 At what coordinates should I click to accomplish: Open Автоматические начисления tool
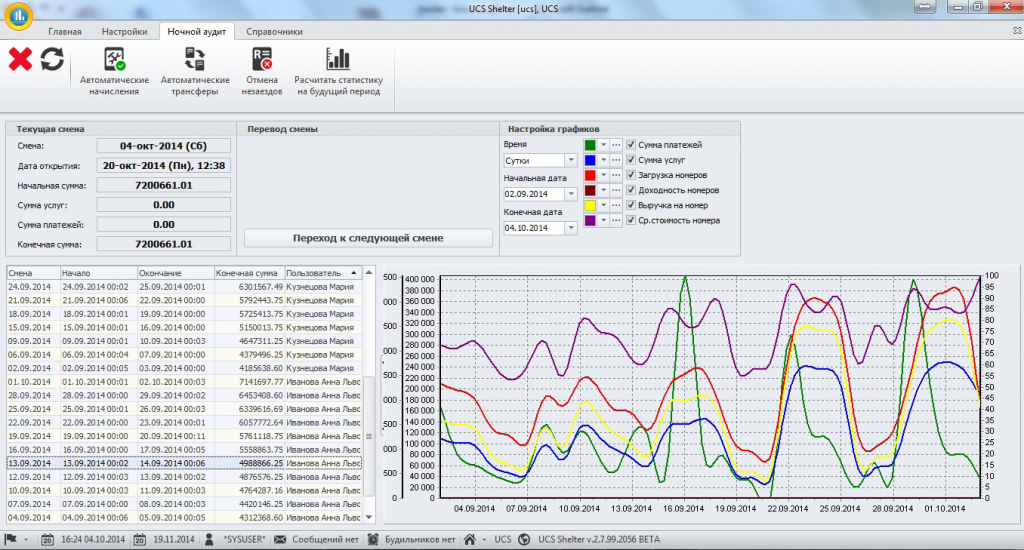point(114,71)
